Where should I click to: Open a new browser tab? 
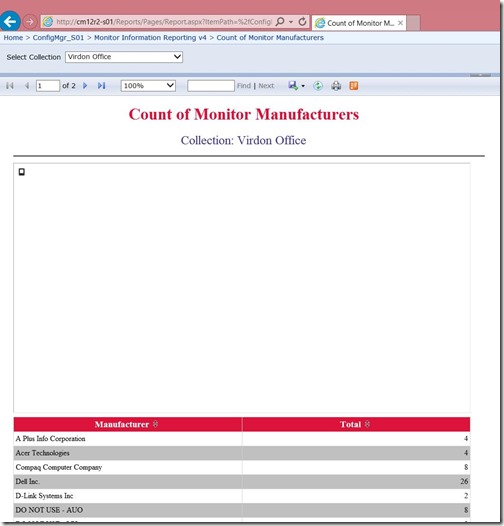coord(413,23)
